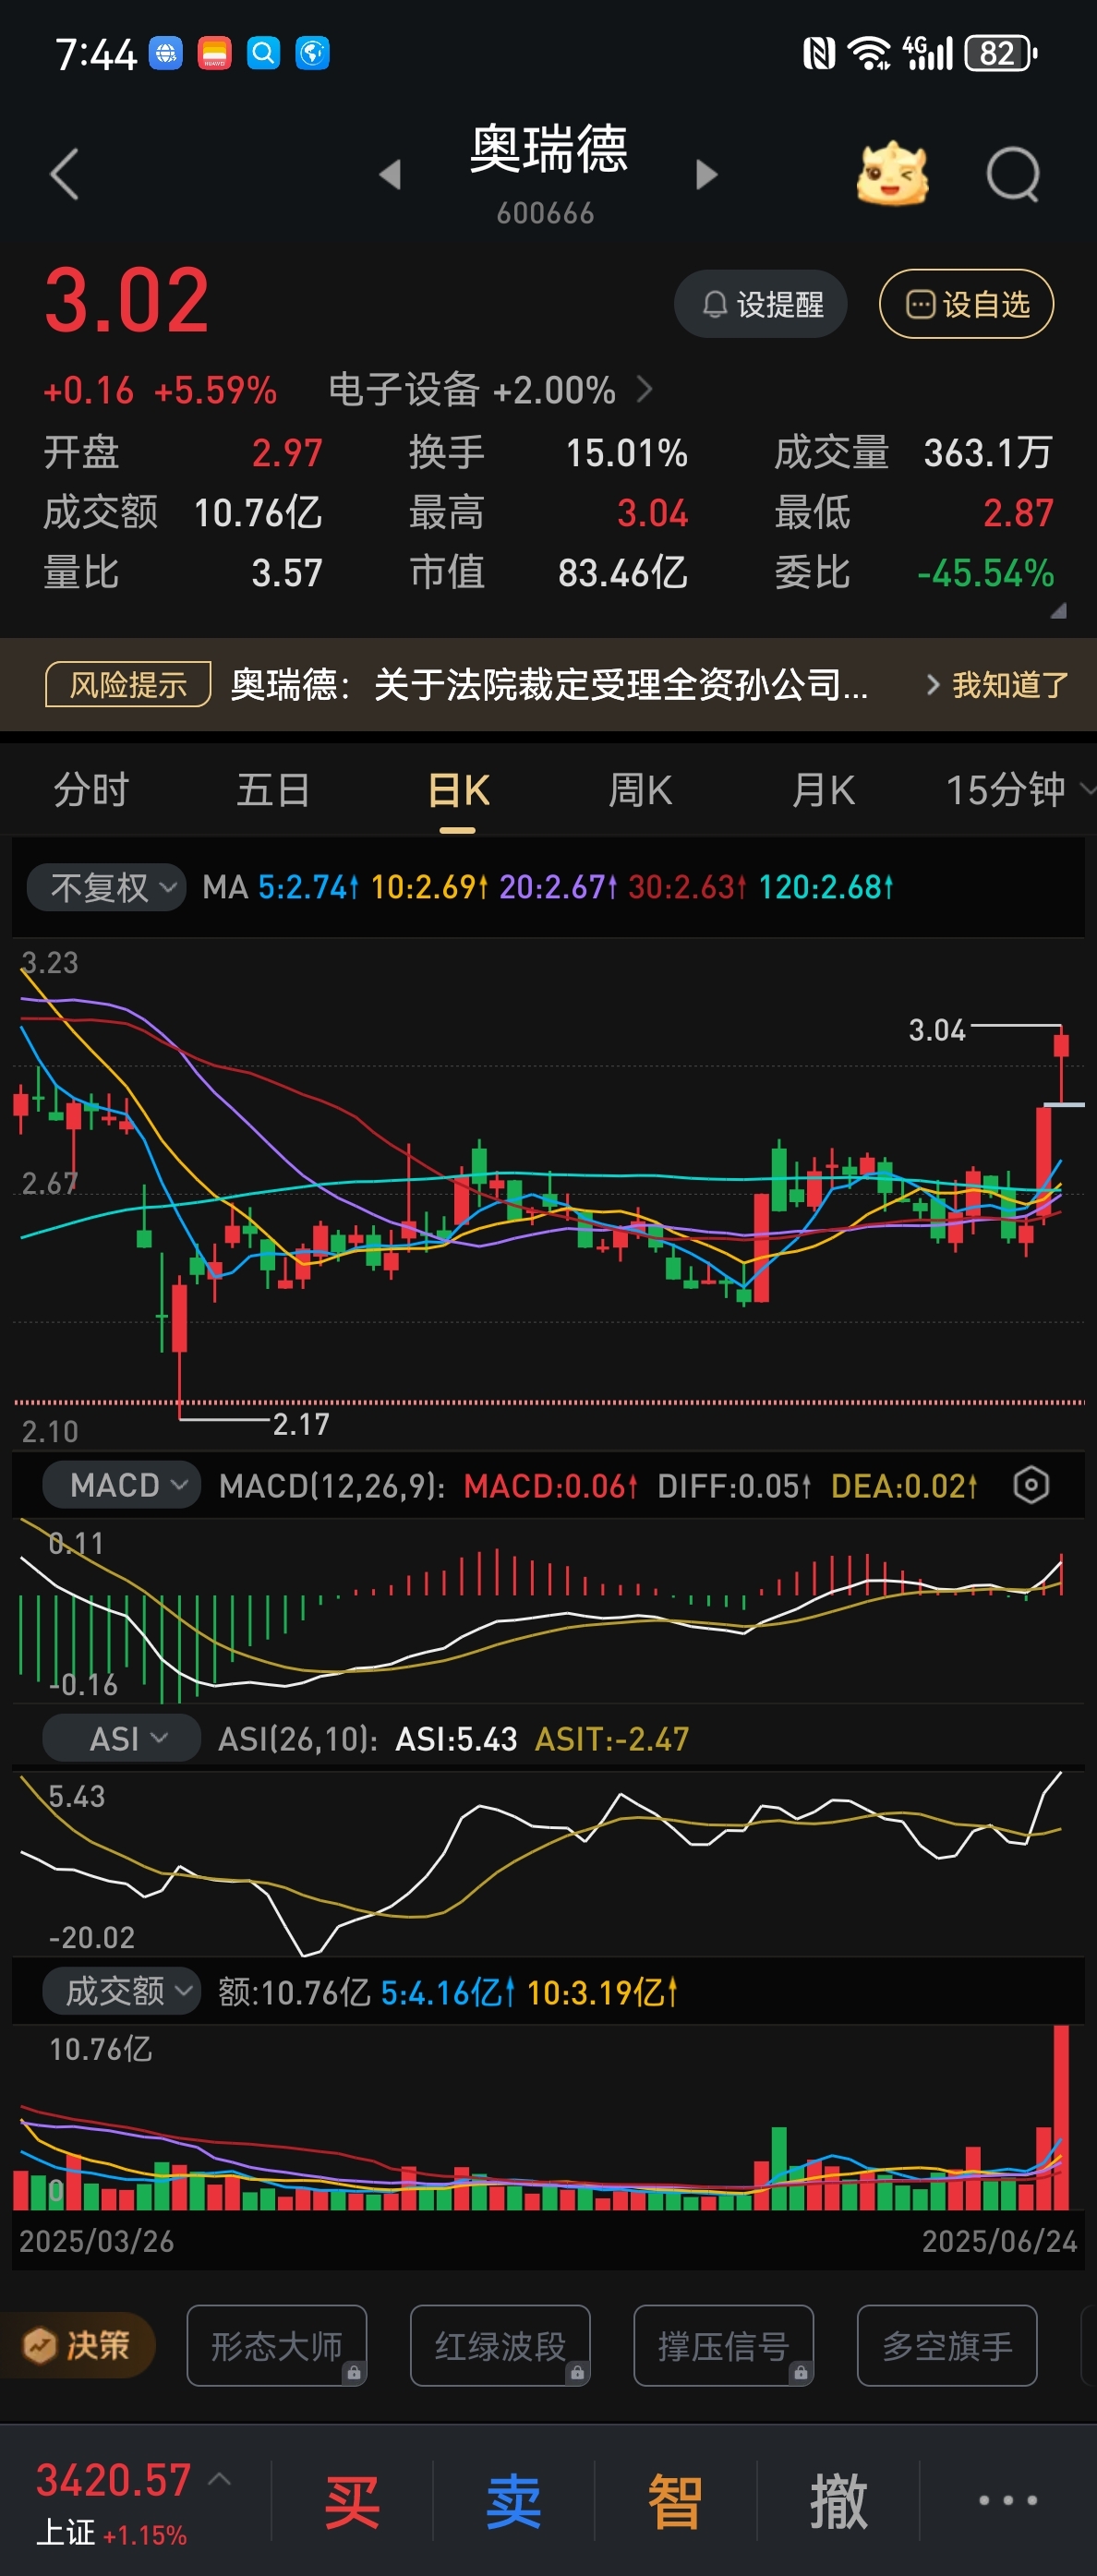
Task: Open the 成交额 indicator dropdown
Action: (x=122, y=1991)
